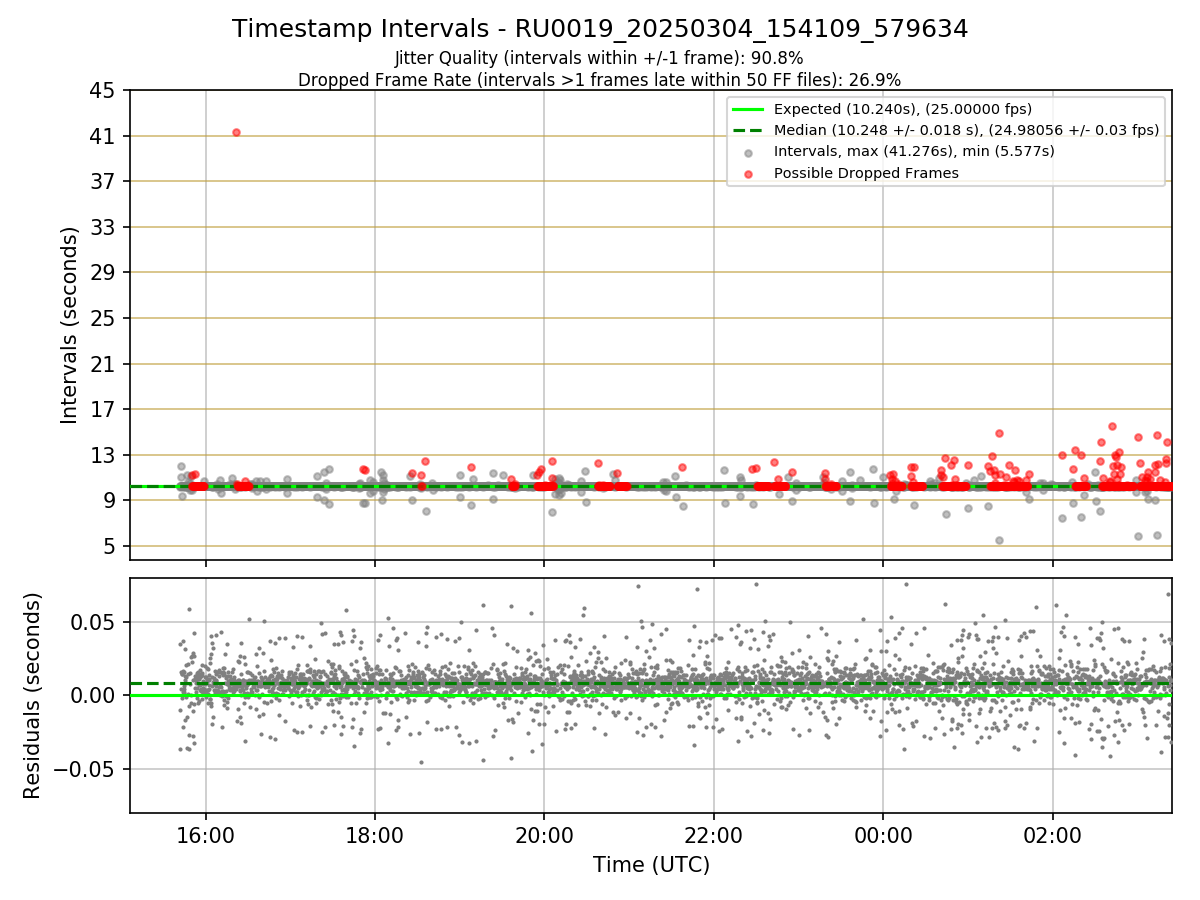The height and width of the screenshot is (900, 1200).
Task: Click the 16:00 x-axis tick label
Action: (x=206, y=834)
